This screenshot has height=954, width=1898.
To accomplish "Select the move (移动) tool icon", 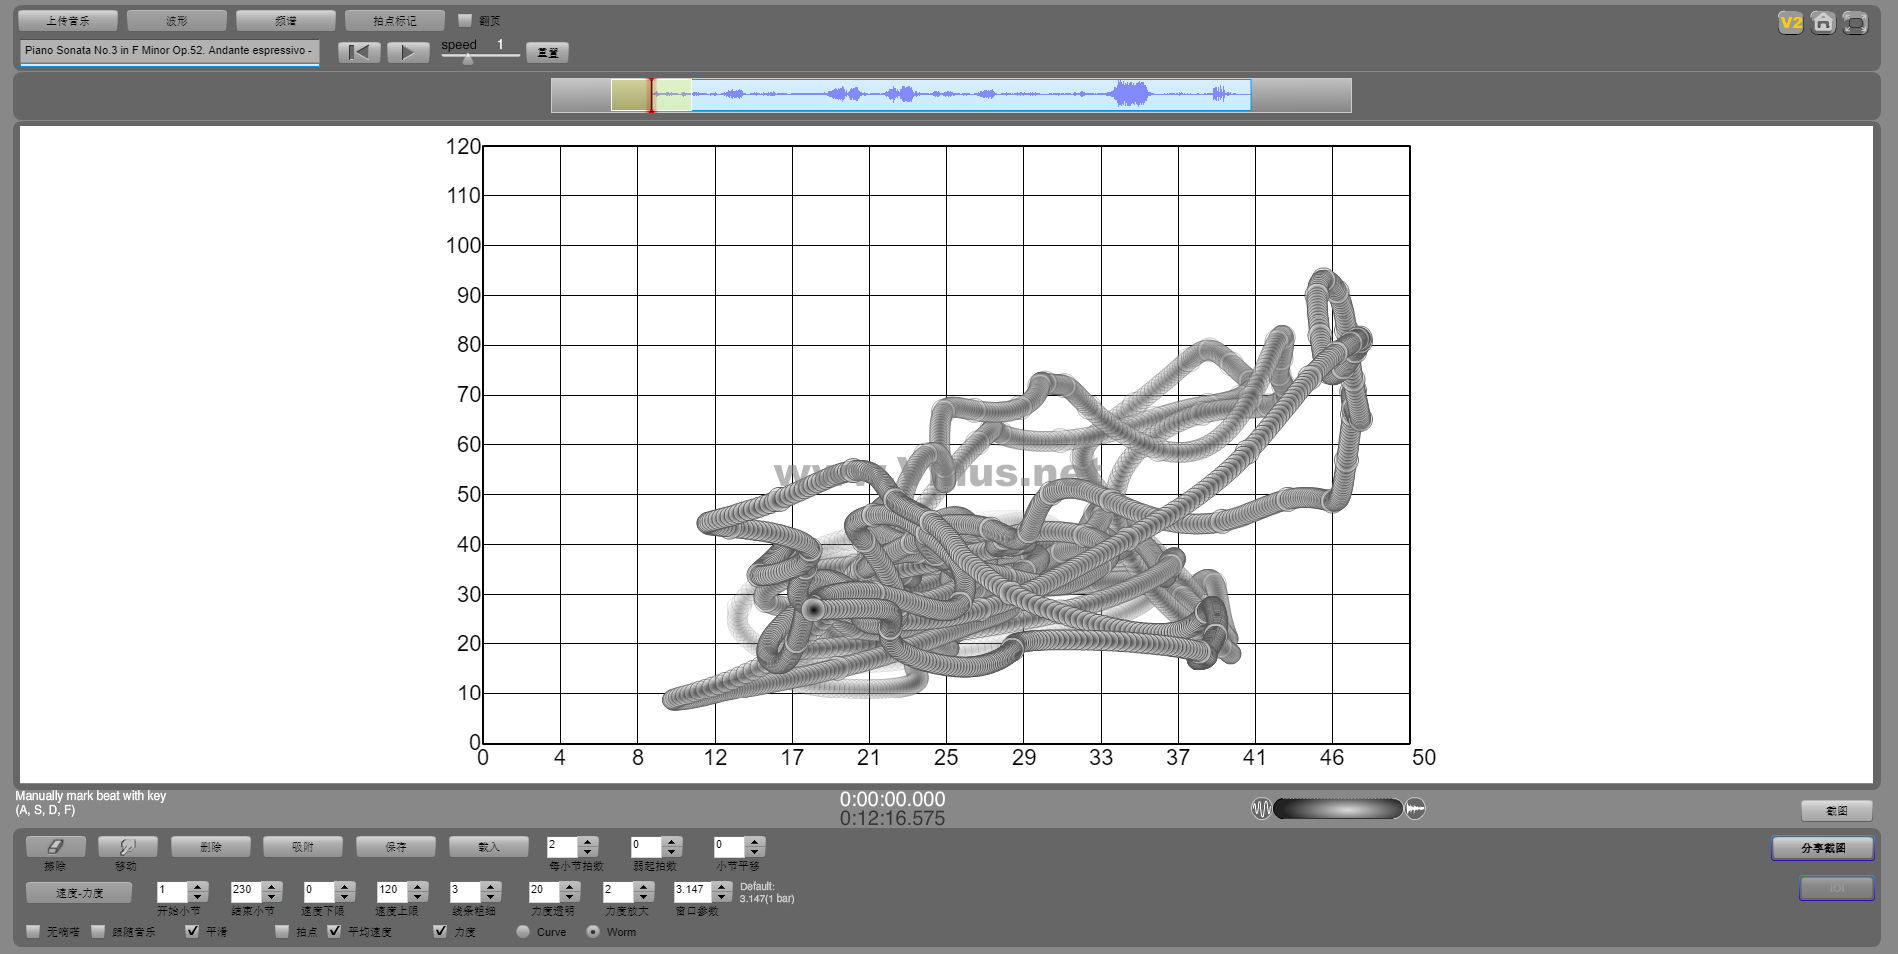I will pos(127,847).
